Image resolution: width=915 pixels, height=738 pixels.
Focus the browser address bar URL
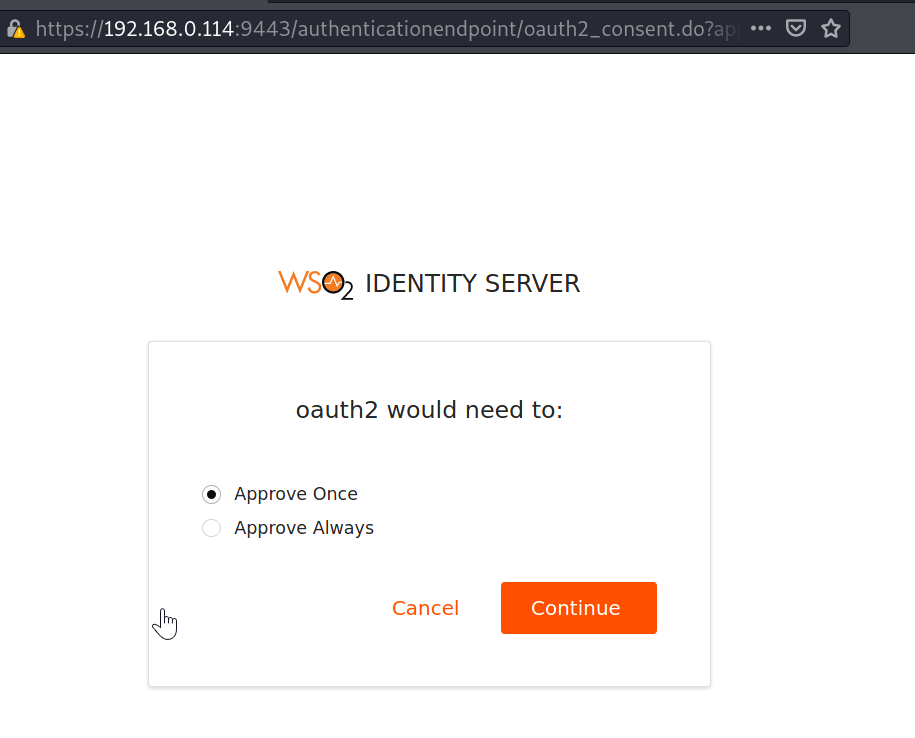click(400, 29)
